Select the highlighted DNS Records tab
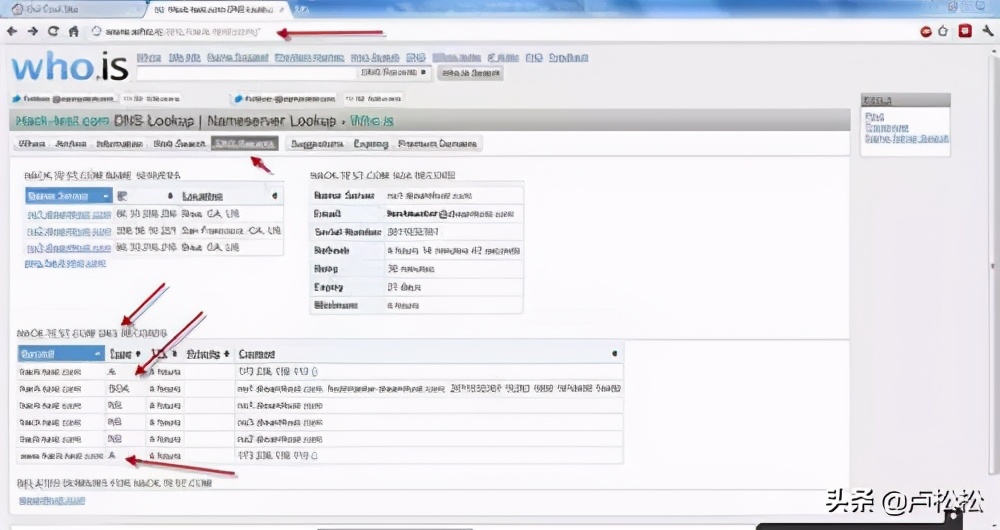Image resolution: width=1000 pixels, height=530 pixels. [x=245, y=144]
